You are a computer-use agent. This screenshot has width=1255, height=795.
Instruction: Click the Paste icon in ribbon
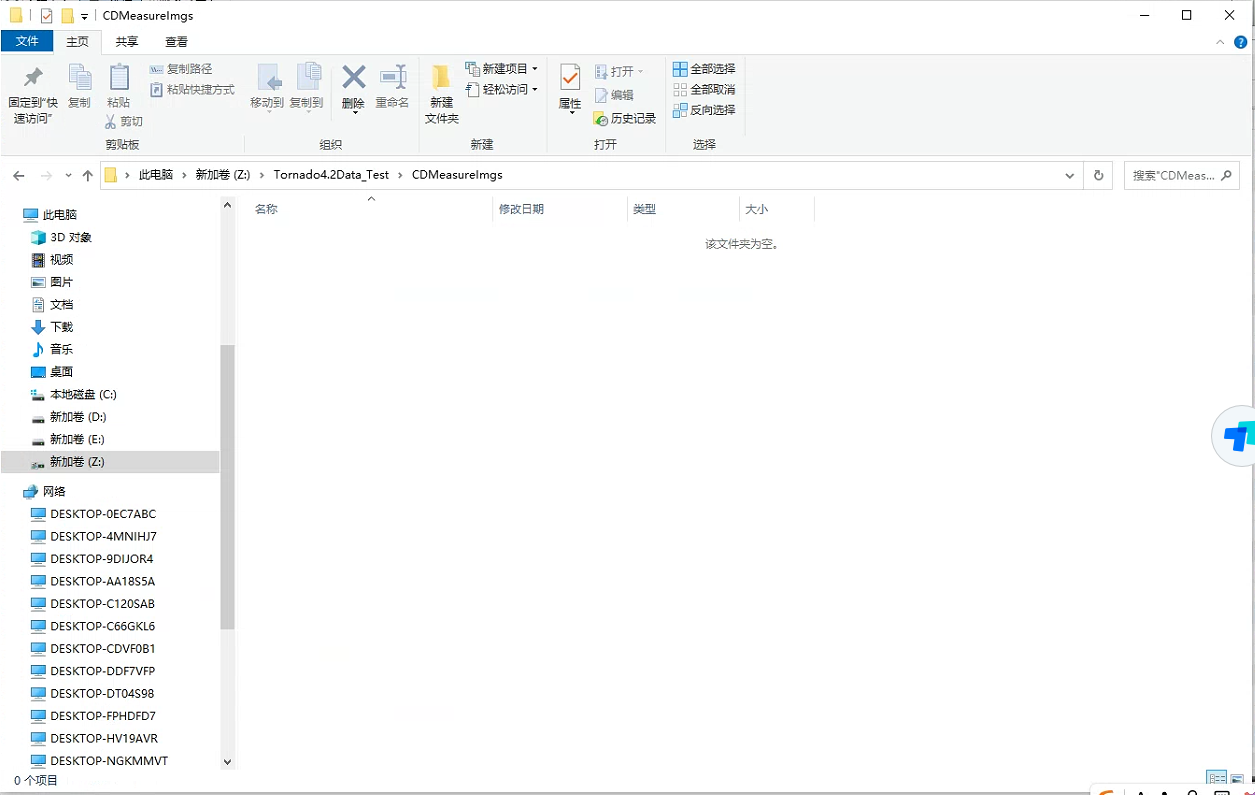119,78
